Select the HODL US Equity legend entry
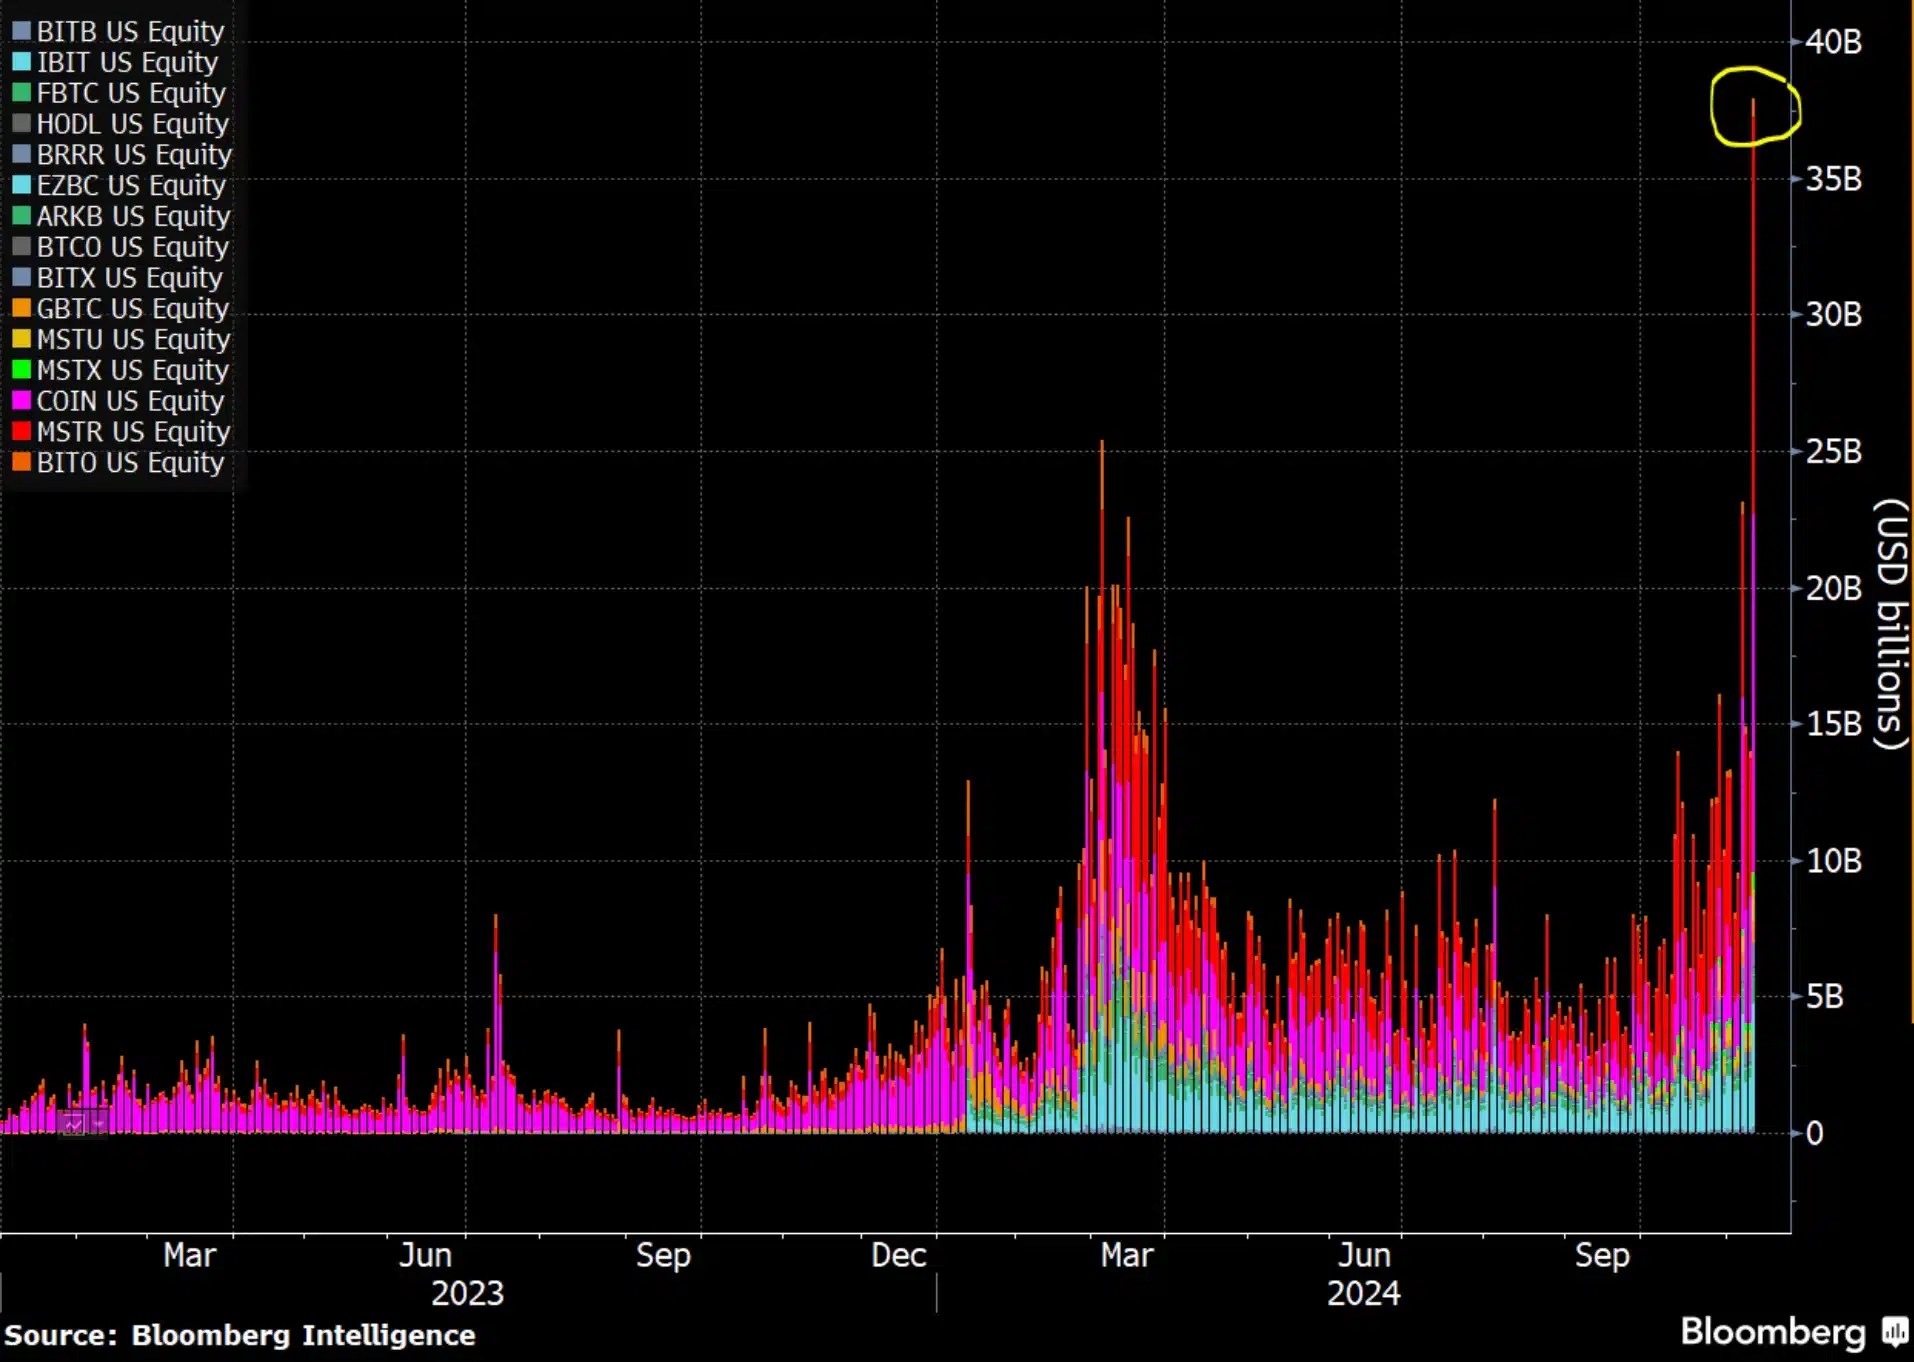Image resolution: width=1914 pixels, height=1362 pixels. [132, 124]
